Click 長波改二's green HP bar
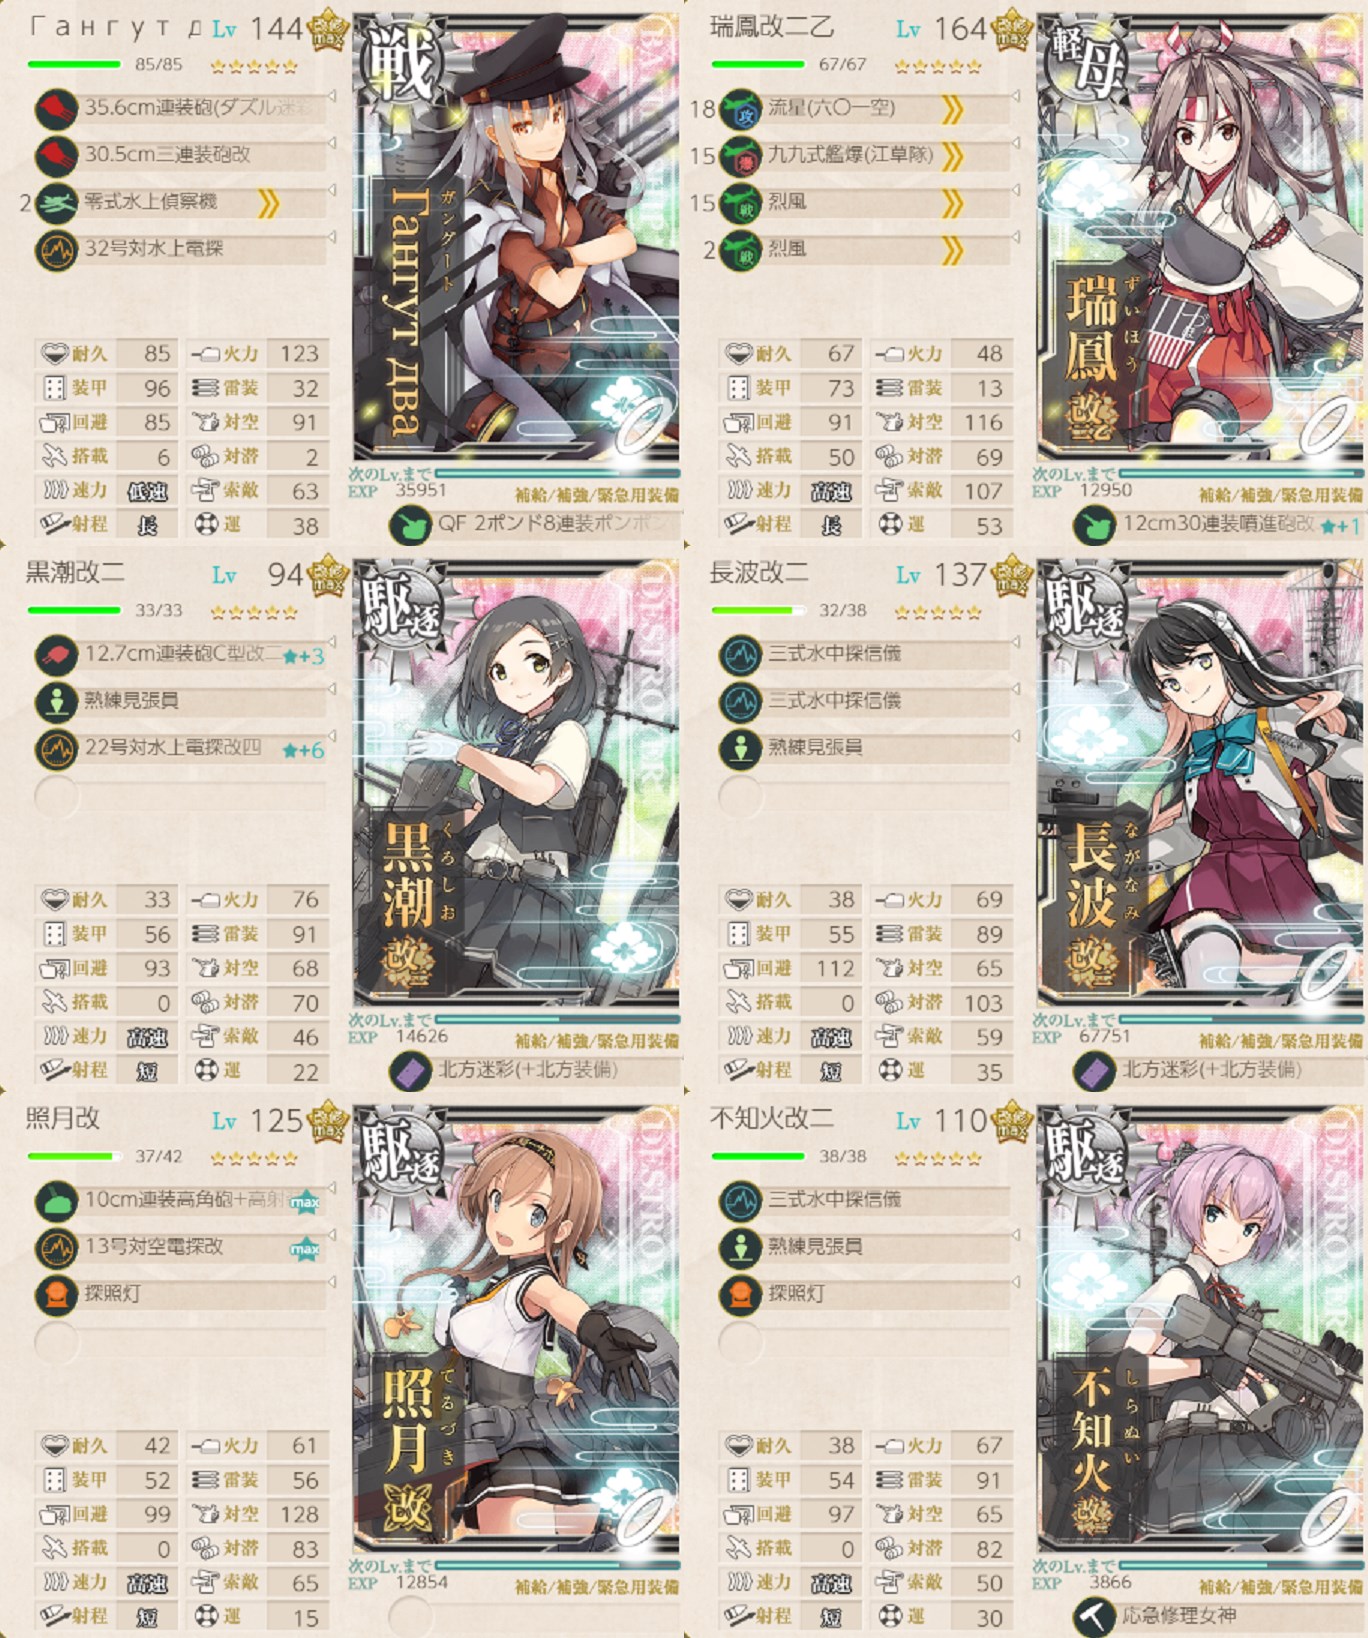The height and width of the screenshot is (1638, 1368). pyautogui.click(x=759, y=610)
